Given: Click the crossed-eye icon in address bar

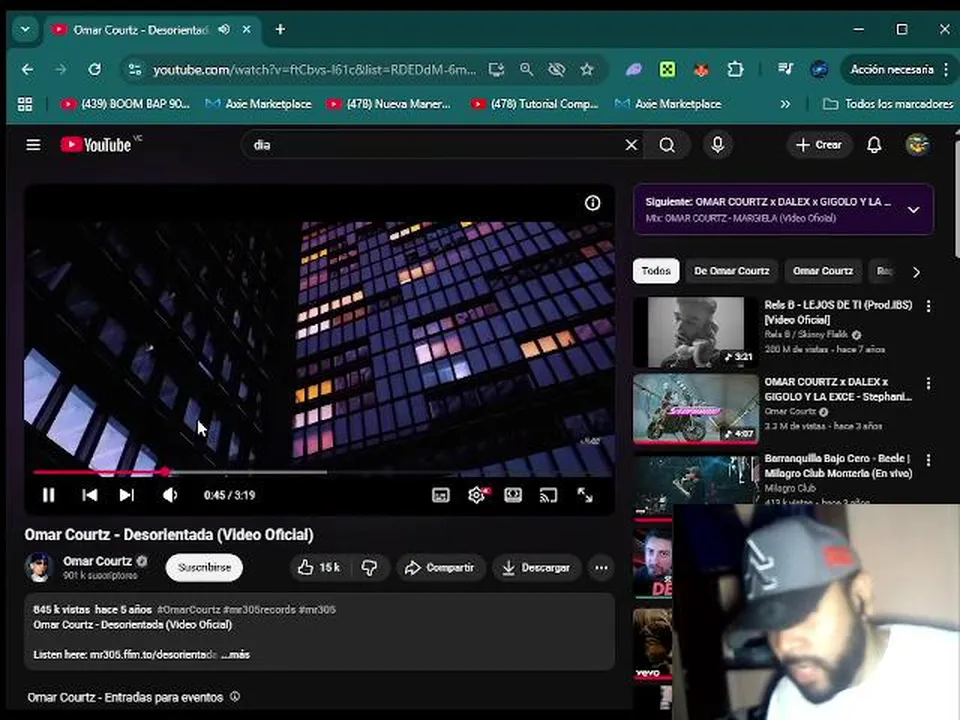Looking at the screenshot, I should tap(557, 70).
